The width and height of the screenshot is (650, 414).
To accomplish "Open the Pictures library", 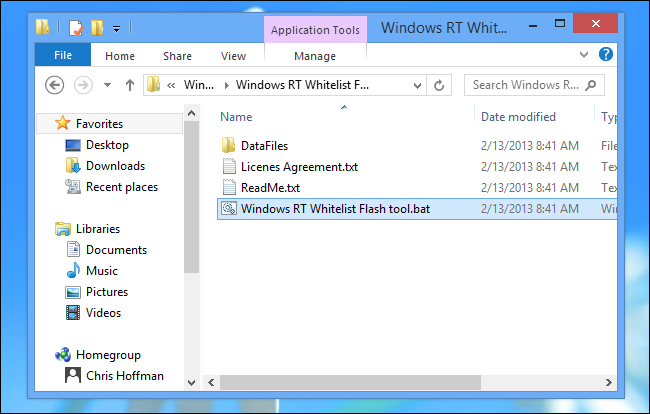I will (x=107, y=292).
